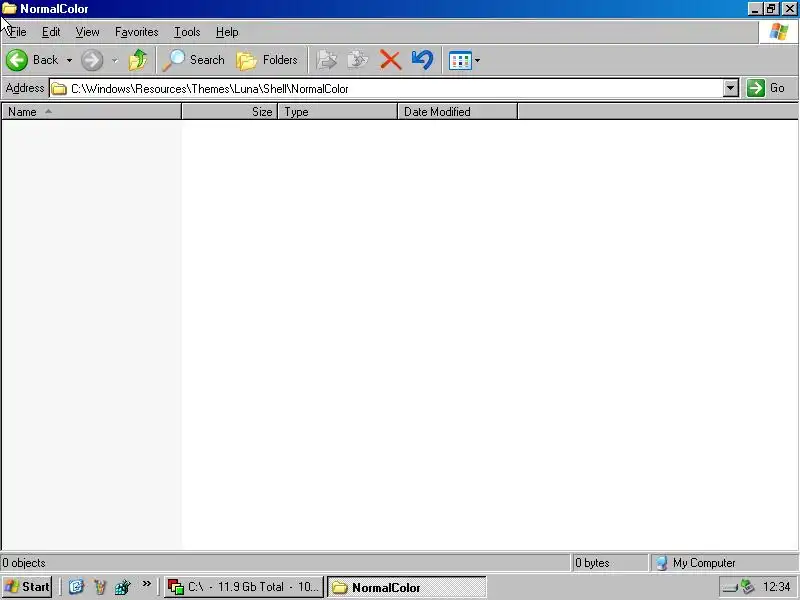Switch to the C:\ 11.9 Gb Total taskbar window
This screenshot has height=600, width=800.
pyautogui.click(x=244, y=587)
